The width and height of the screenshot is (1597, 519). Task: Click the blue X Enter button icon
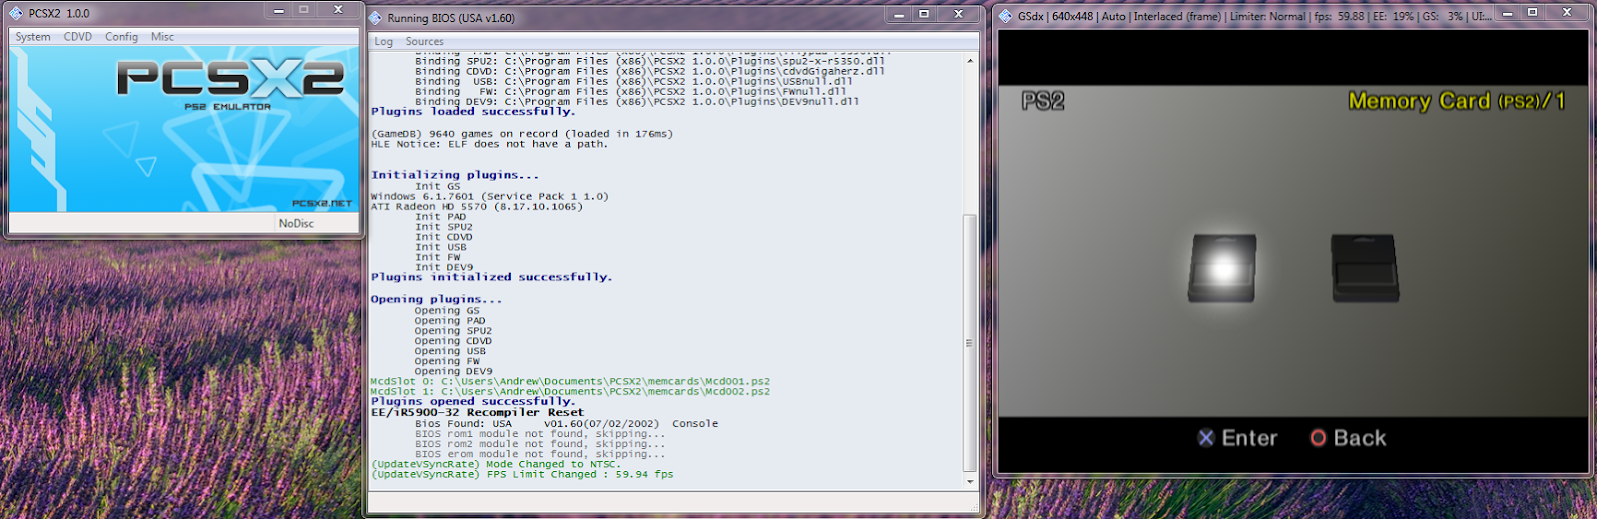(x=1206, y=438)
